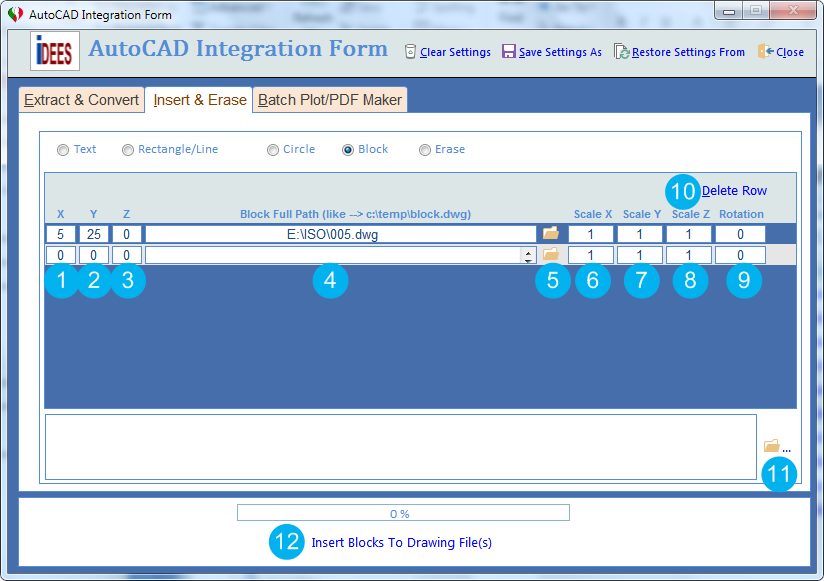Click the Block Full Path column header

355,214
